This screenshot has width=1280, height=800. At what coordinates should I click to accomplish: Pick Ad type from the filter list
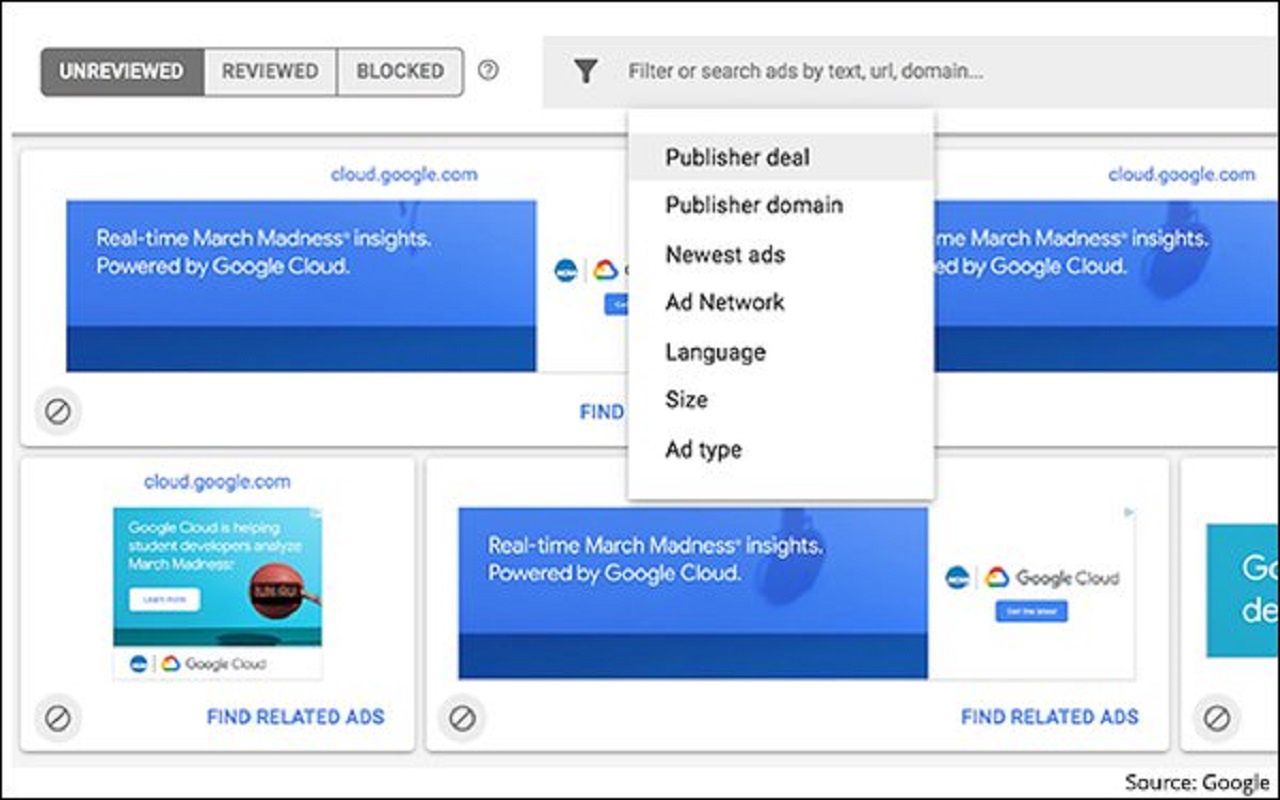pos(703,449)
